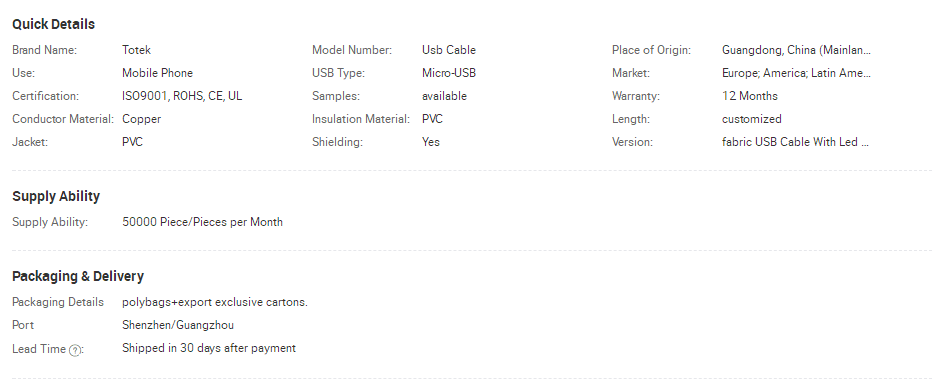Screen dimensions: 934x379
Task: Select the Quick Details heading
Action: [x=54, y=24]
